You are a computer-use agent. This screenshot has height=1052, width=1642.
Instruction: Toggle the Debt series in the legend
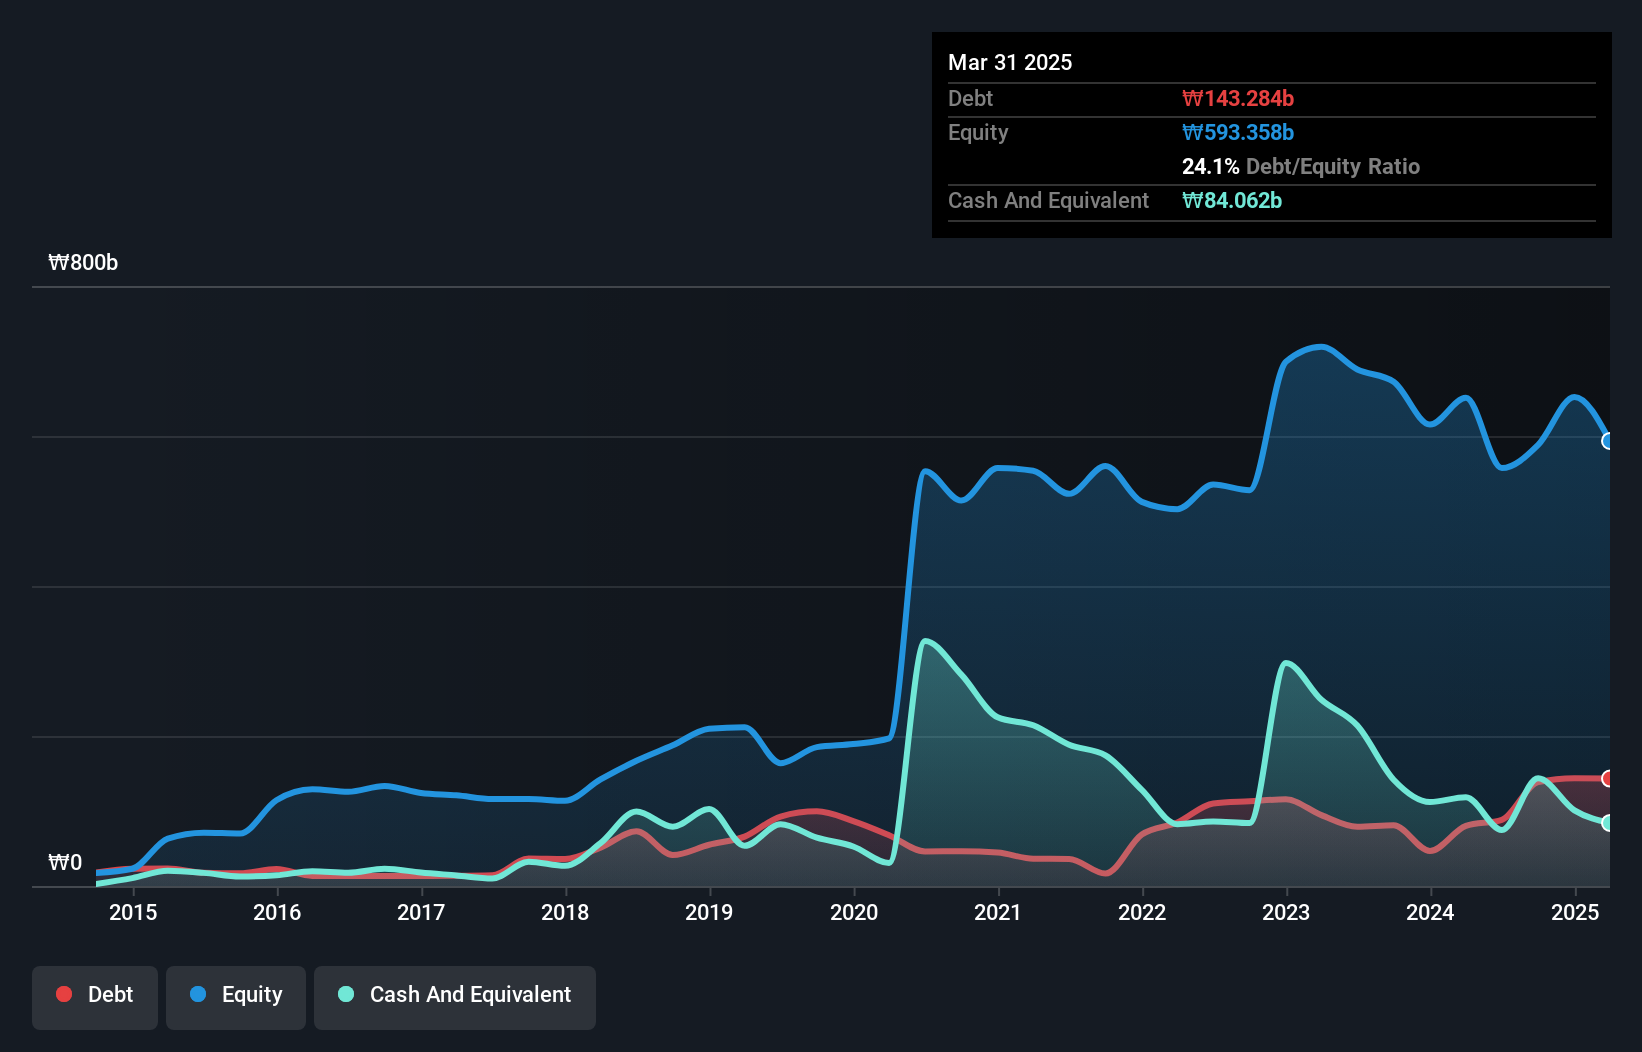click(94, 995)
